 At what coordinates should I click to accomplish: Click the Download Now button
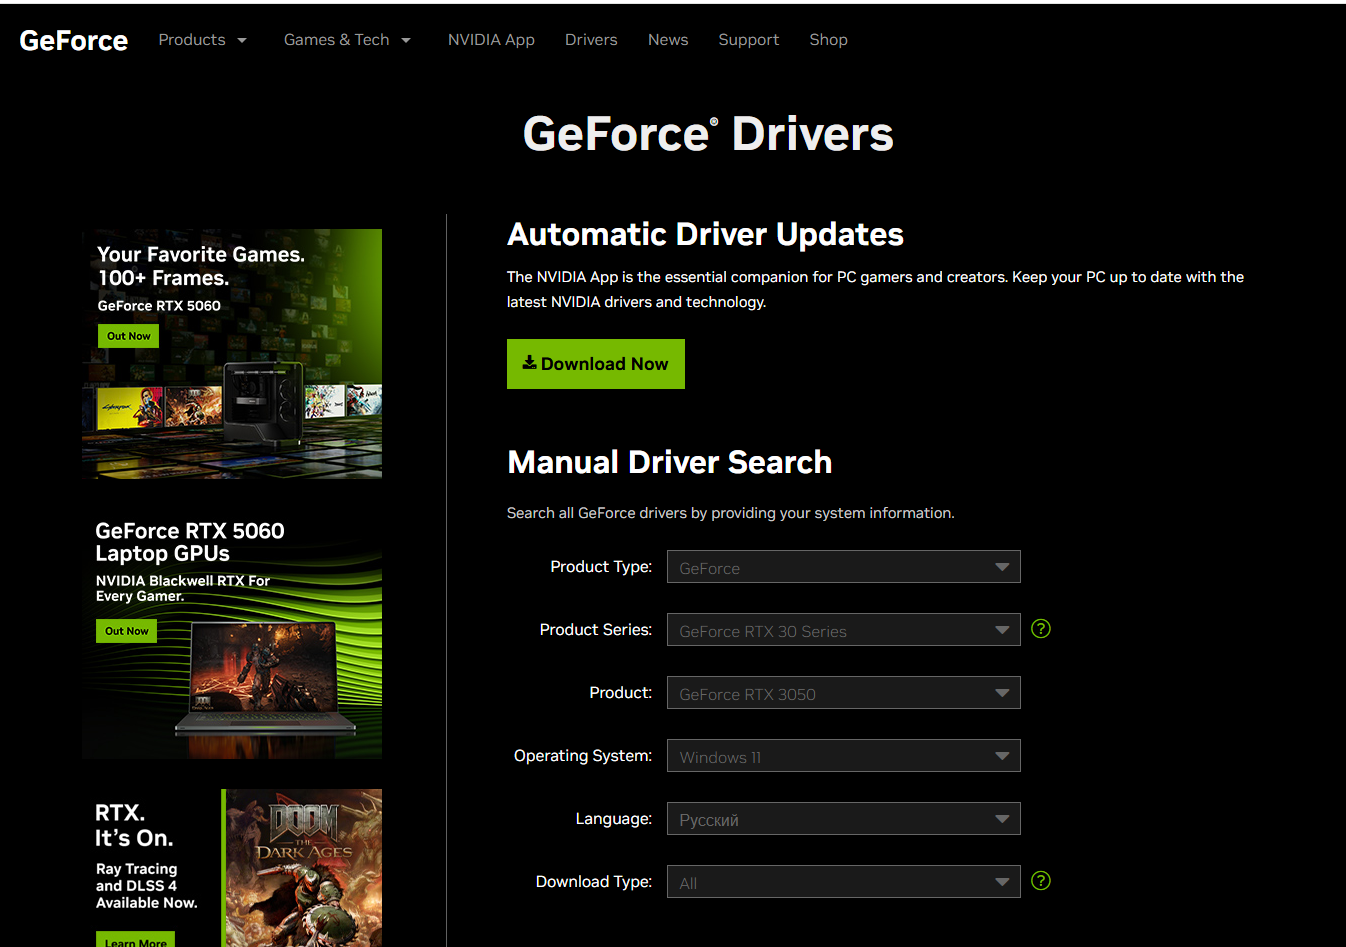coord(596,364)
